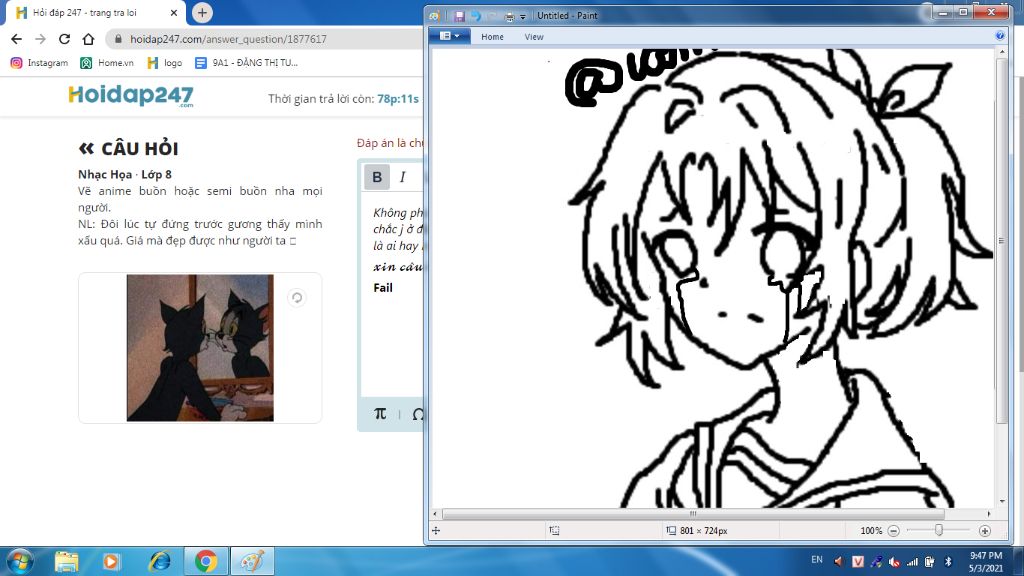This screenshot has height=576, width=1024.
Task: Open "9A1 - ĐẶNG THỊ TU..." bookmark
Action: tap(246, 63)
